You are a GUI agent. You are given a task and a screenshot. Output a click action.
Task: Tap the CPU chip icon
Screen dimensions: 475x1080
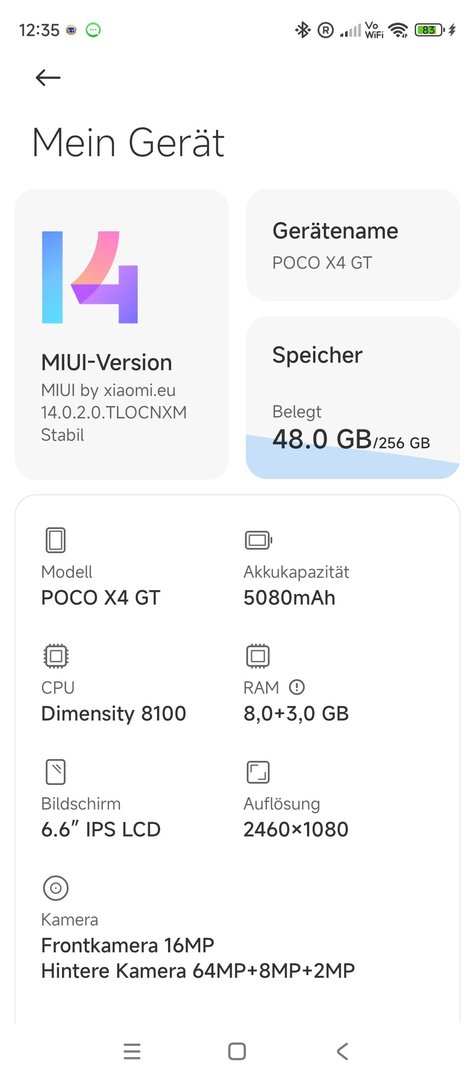coord(55,656)
